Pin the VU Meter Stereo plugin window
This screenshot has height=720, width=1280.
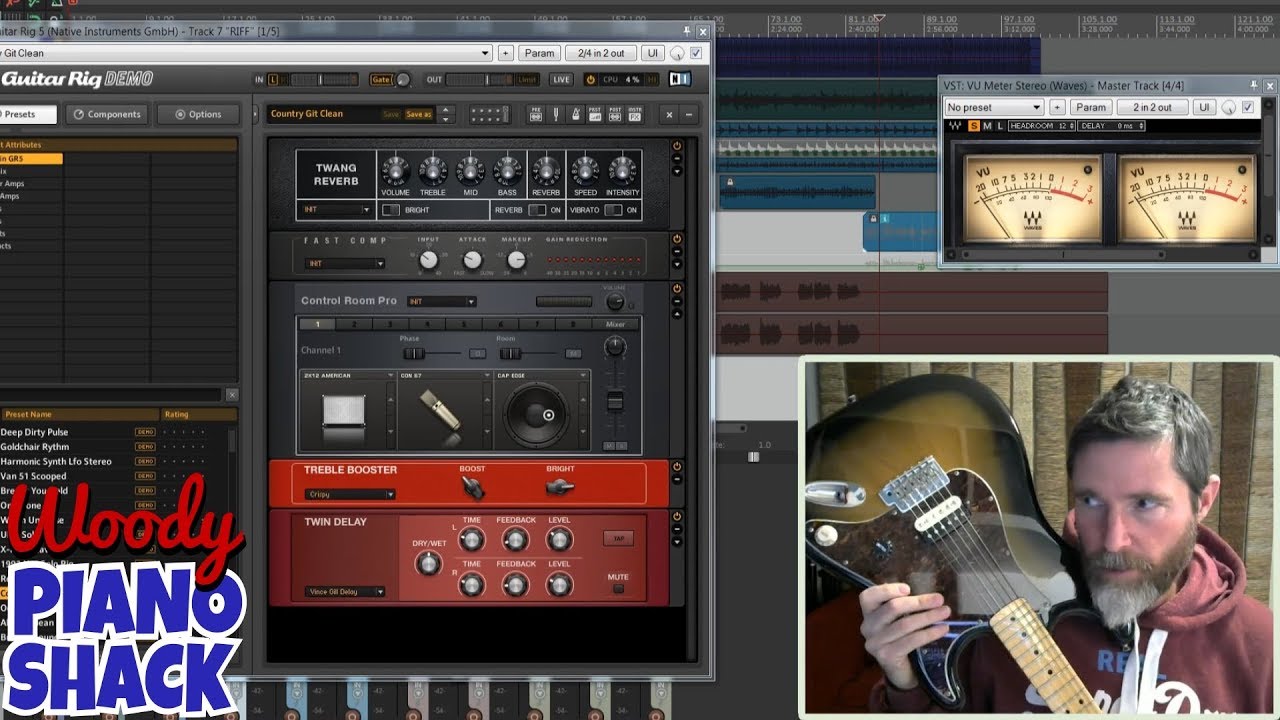point(1254,86)
